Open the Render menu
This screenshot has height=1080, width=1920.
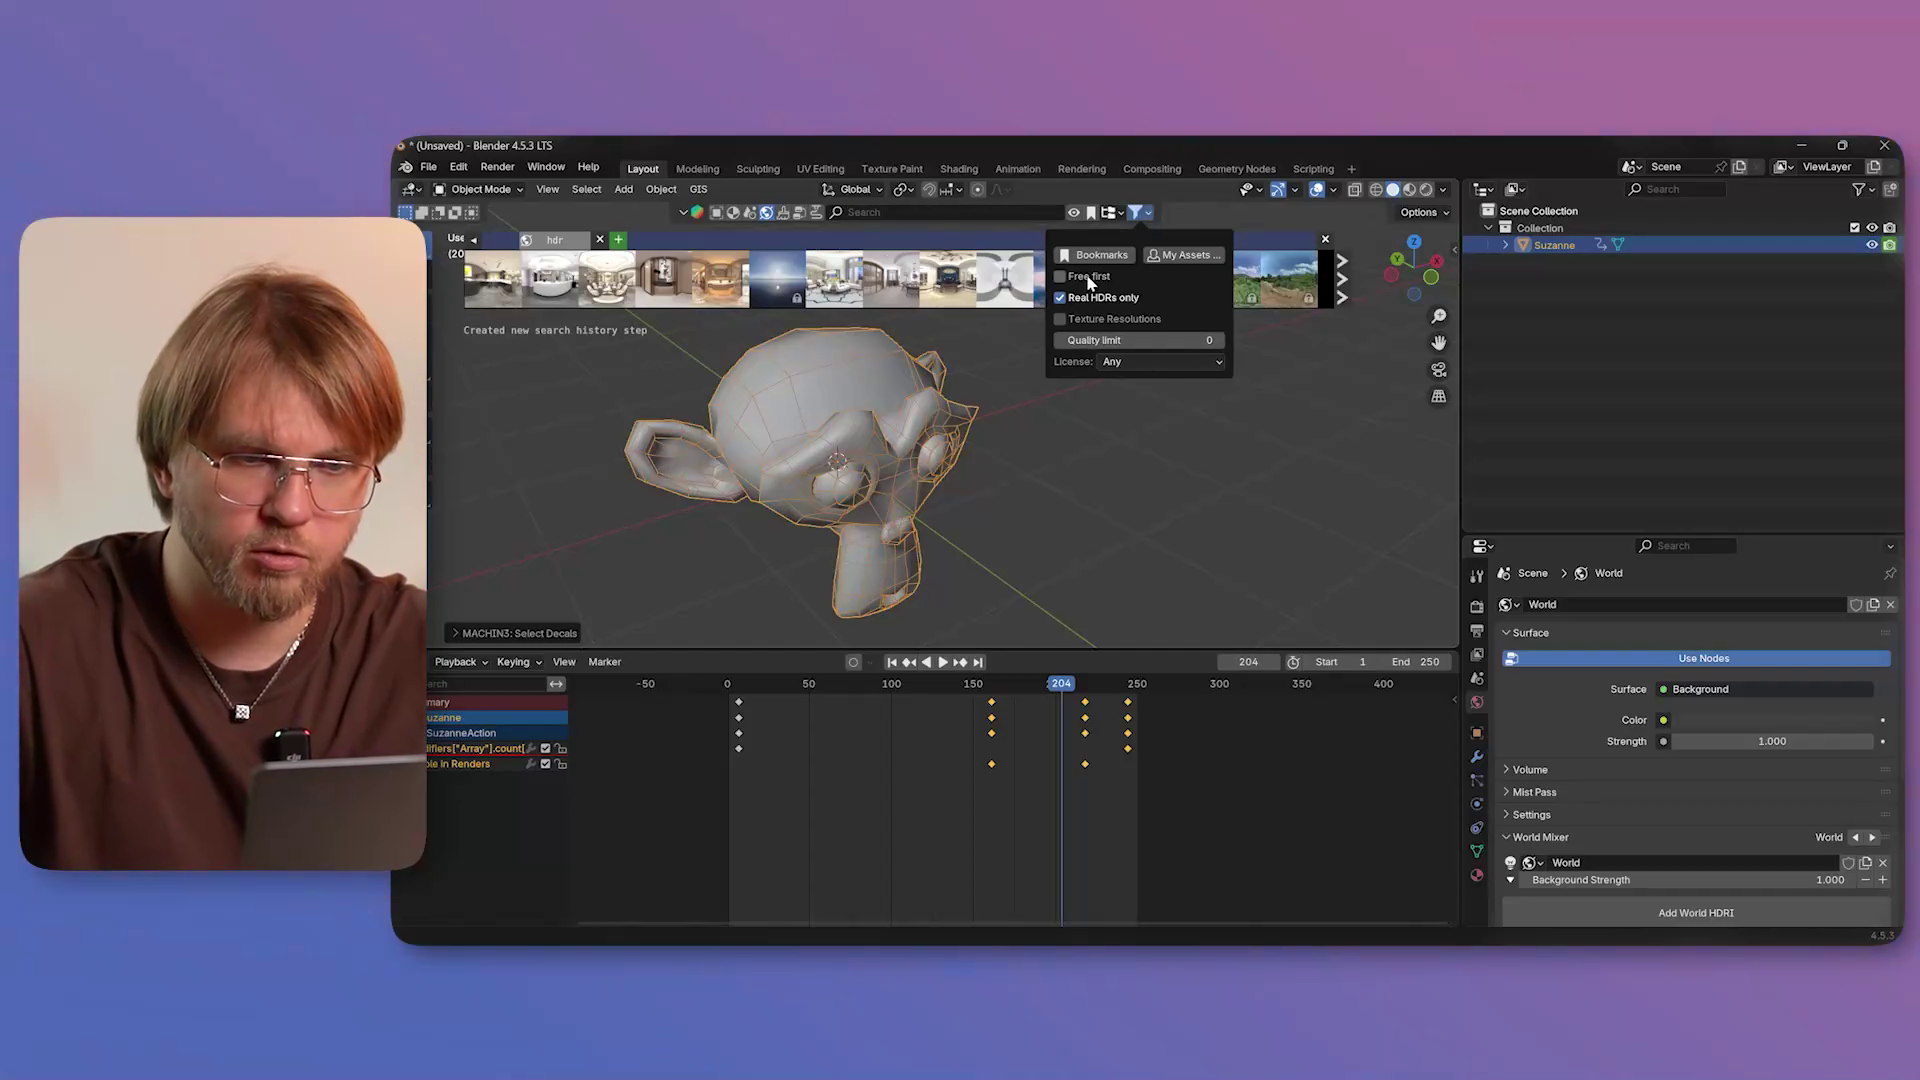coord(497,167)
